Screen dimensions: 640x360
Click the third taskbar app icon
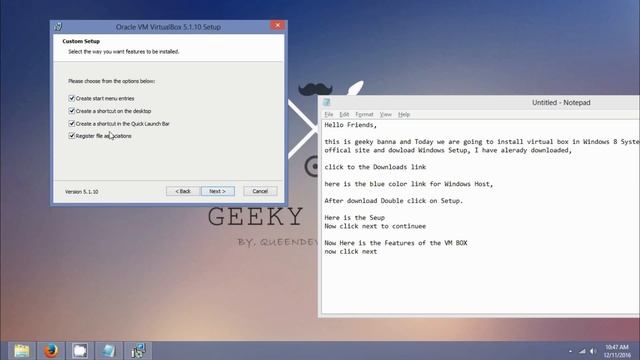point(80,351)
